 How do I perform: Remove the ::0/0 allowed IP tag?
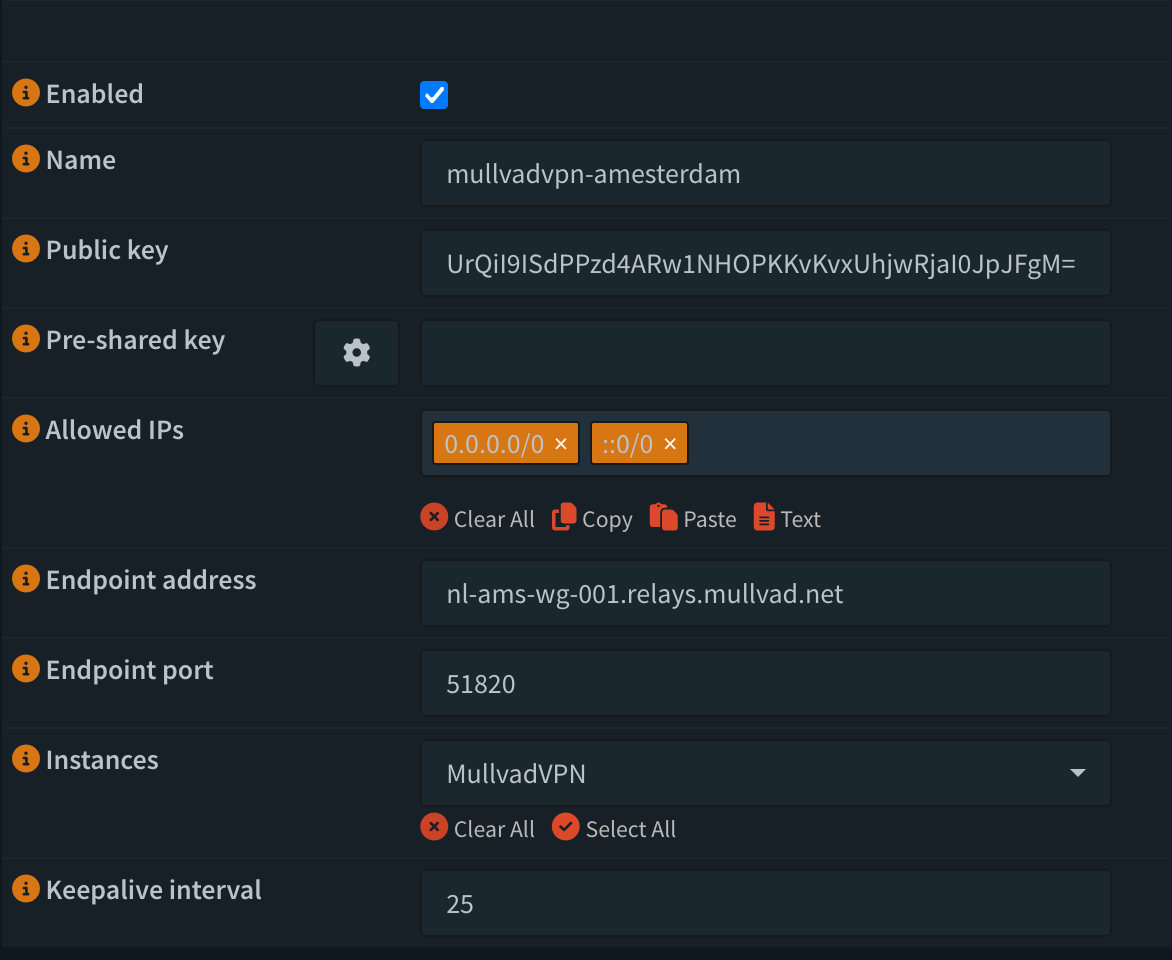670,444
